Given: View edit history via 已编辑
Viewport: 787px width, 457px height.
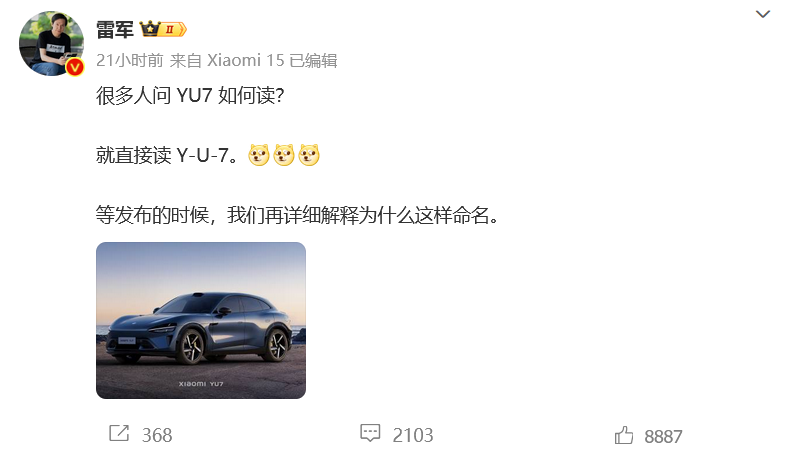Looking at the screenshot, I should 313,60.
